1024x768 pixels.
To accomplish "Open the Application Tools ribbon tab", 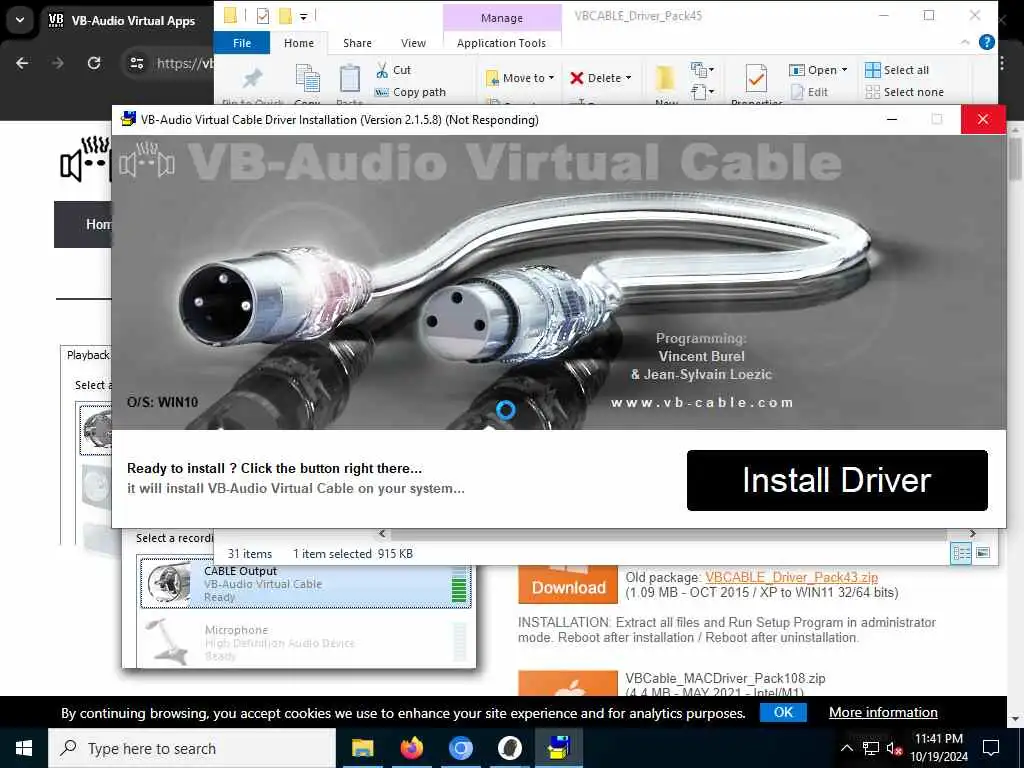I will point(502,43).
